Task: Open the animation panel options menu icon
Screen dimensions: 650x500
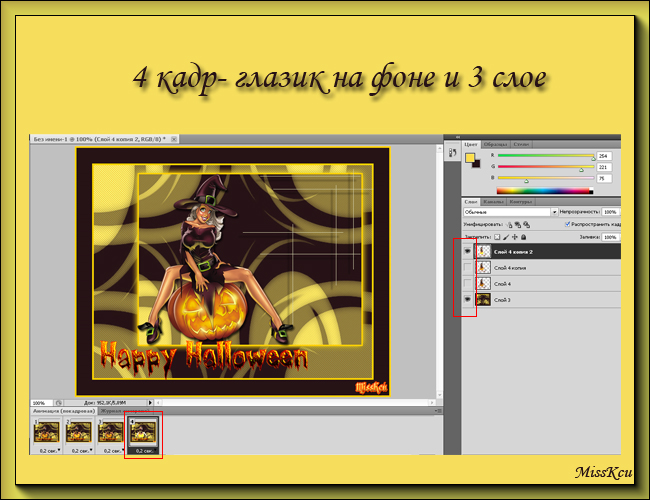Action: pos(438,411)
